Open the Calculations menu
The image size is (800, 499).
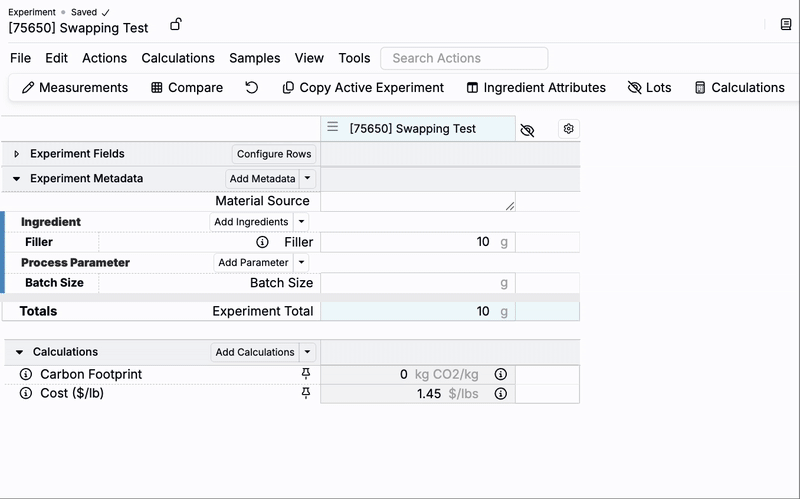178,58
